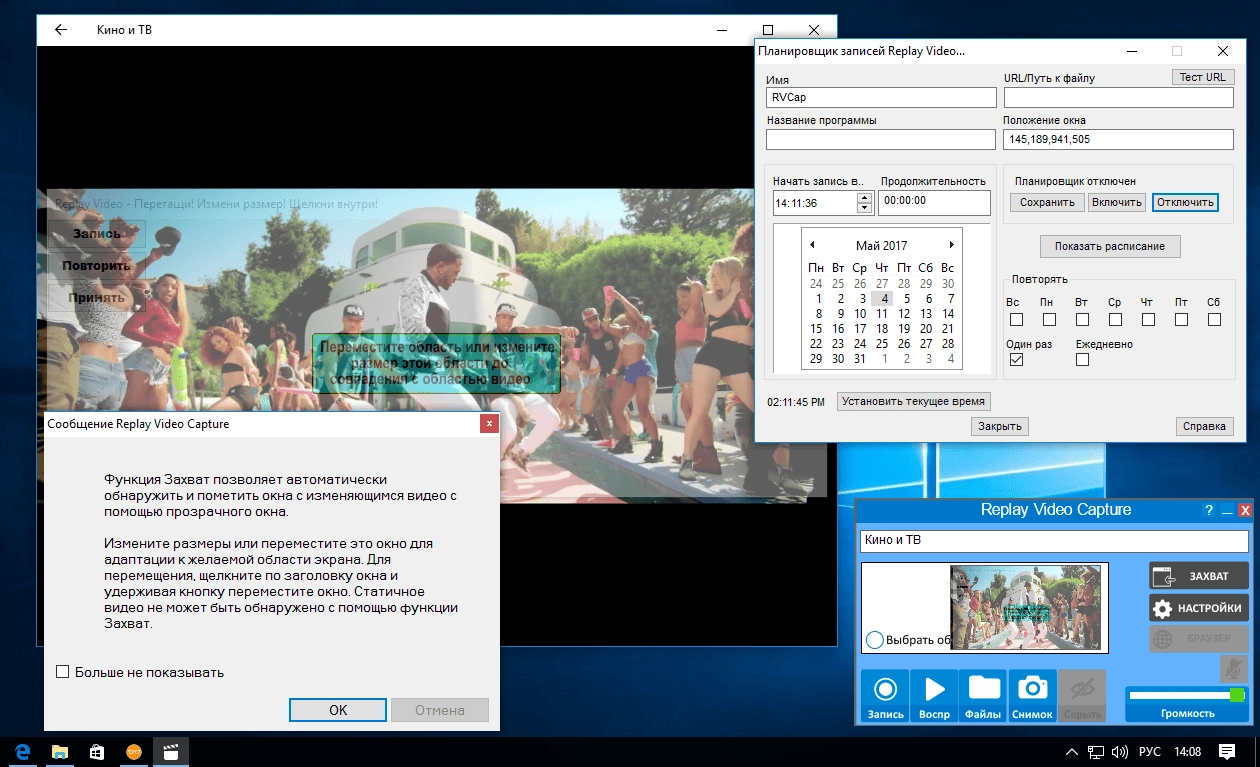
Task: Click the volume speaker tray icon
Action: point(1120,751)
